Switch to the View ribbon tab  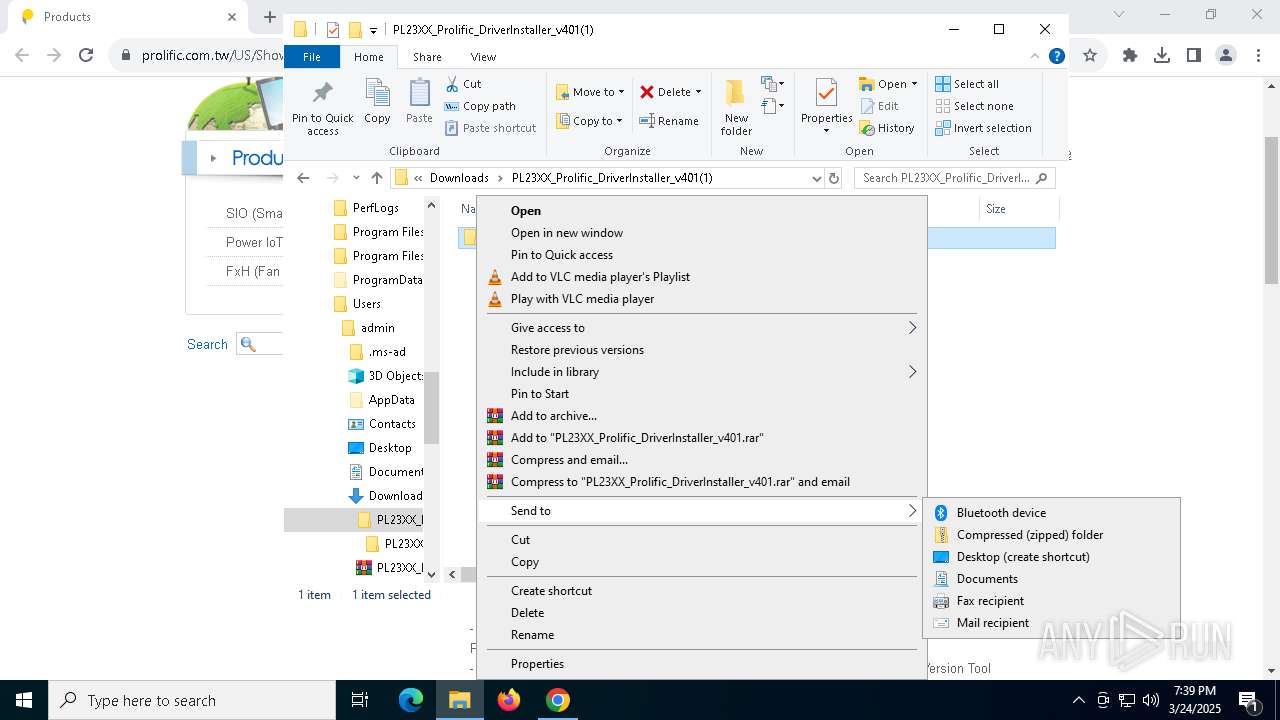point(483,57)
